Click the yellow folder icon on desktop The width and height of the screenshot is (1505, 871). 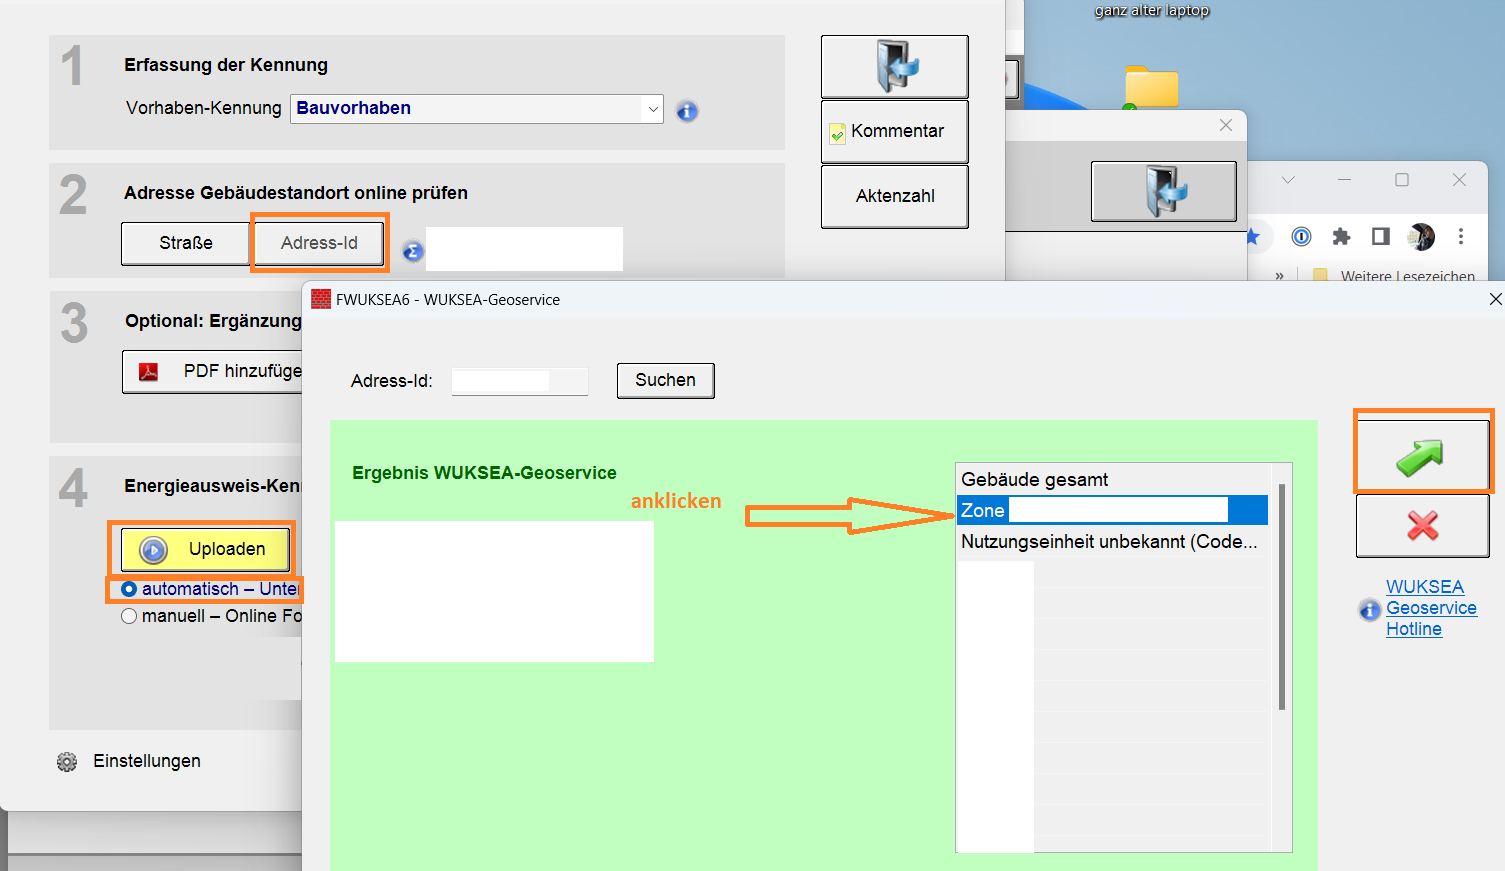click(x=1151, y=88)
